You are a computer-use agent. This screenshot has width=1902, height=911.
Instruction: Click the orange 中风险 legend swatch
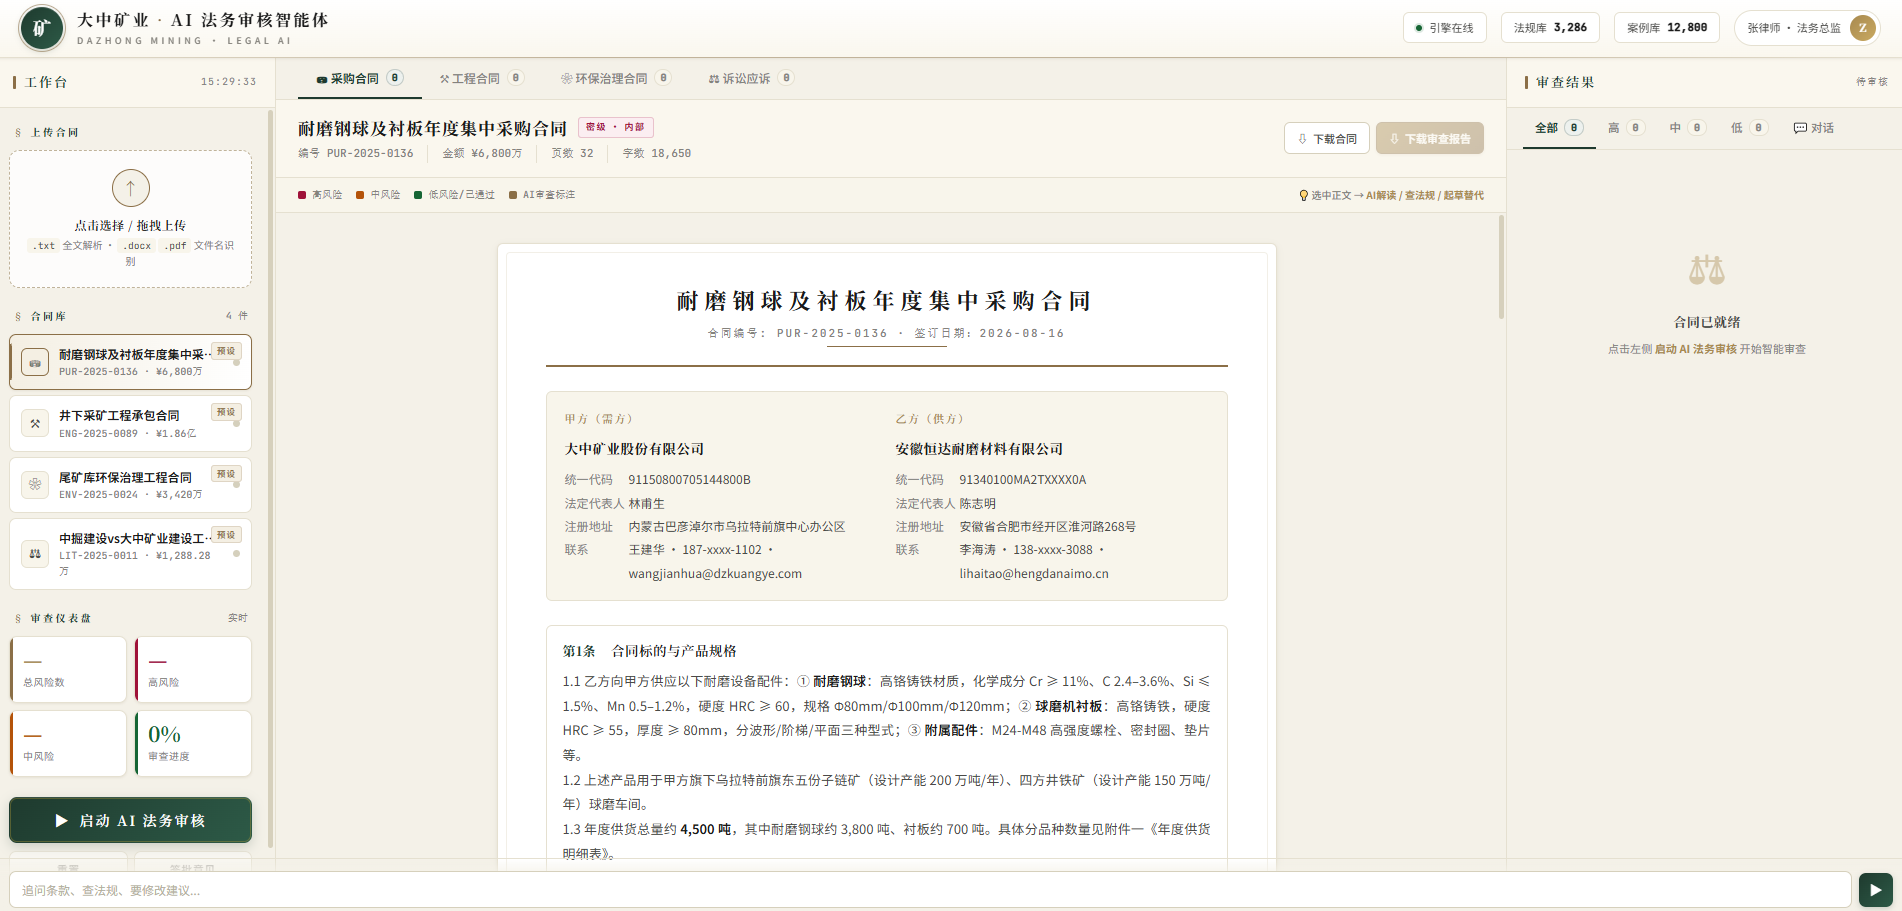pos(360,195)
